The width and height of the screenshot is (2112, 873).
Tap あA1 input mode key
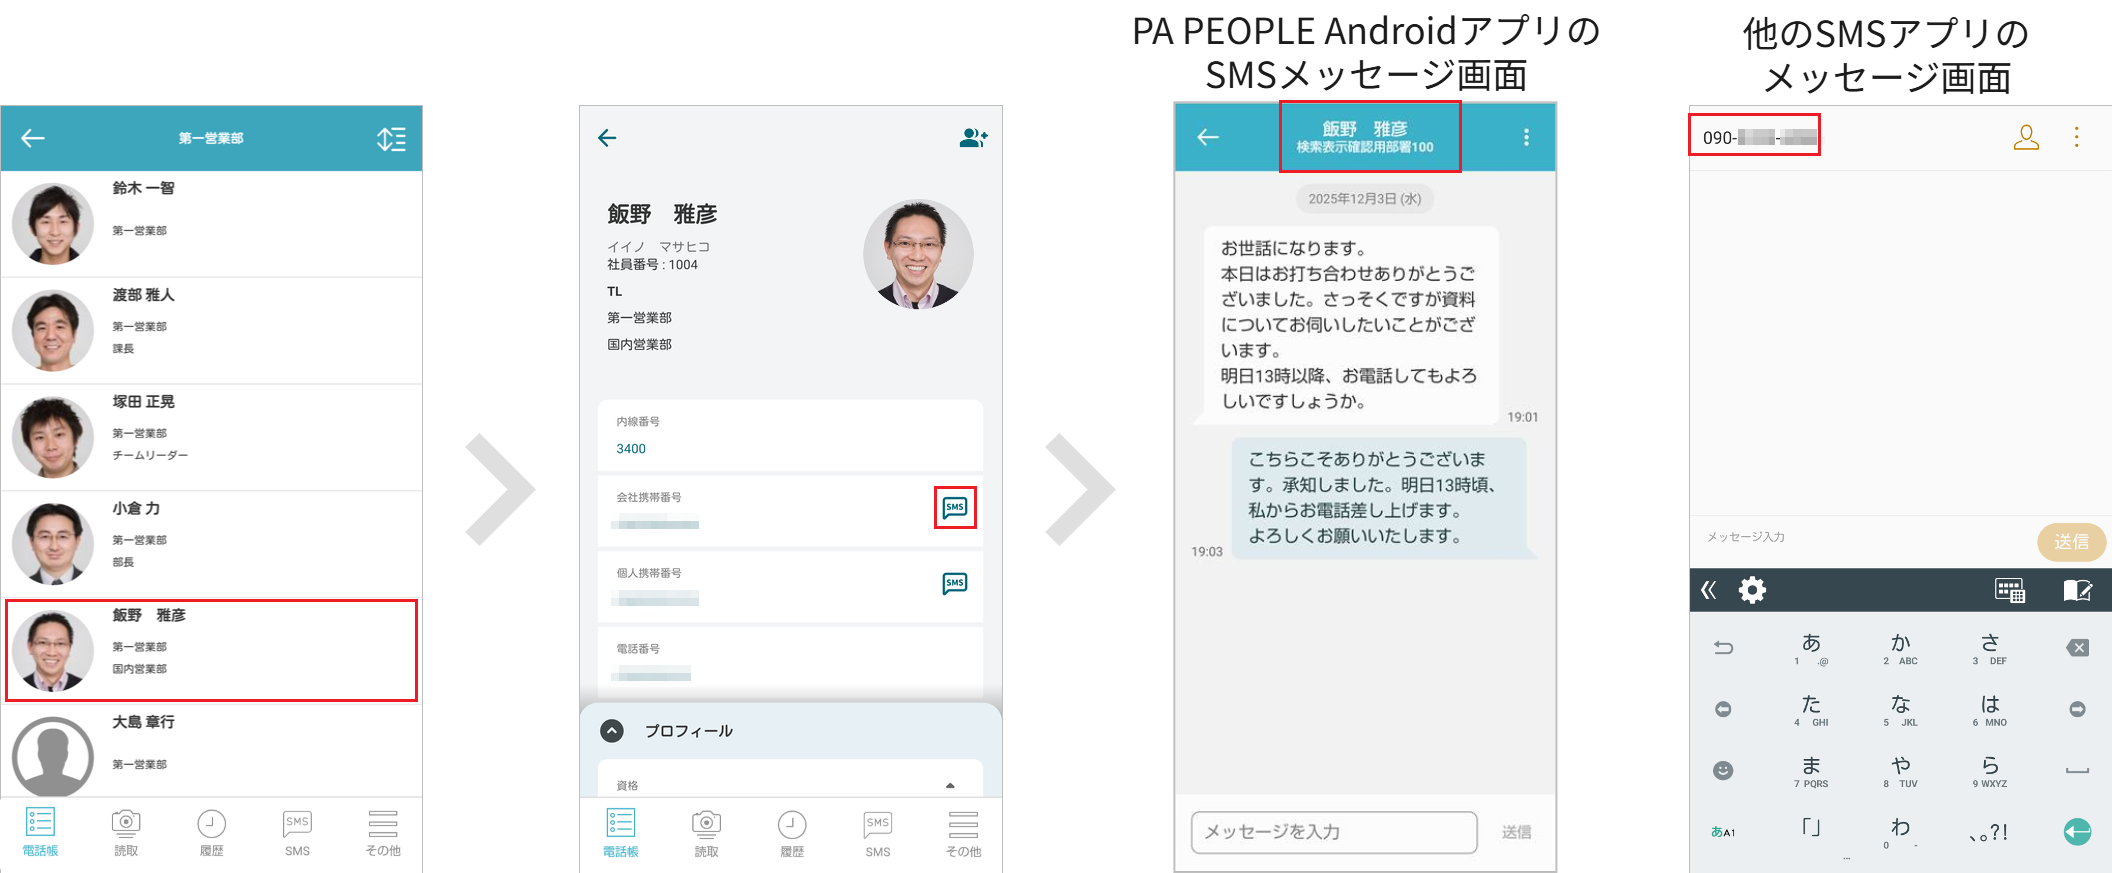[1723, 831]
